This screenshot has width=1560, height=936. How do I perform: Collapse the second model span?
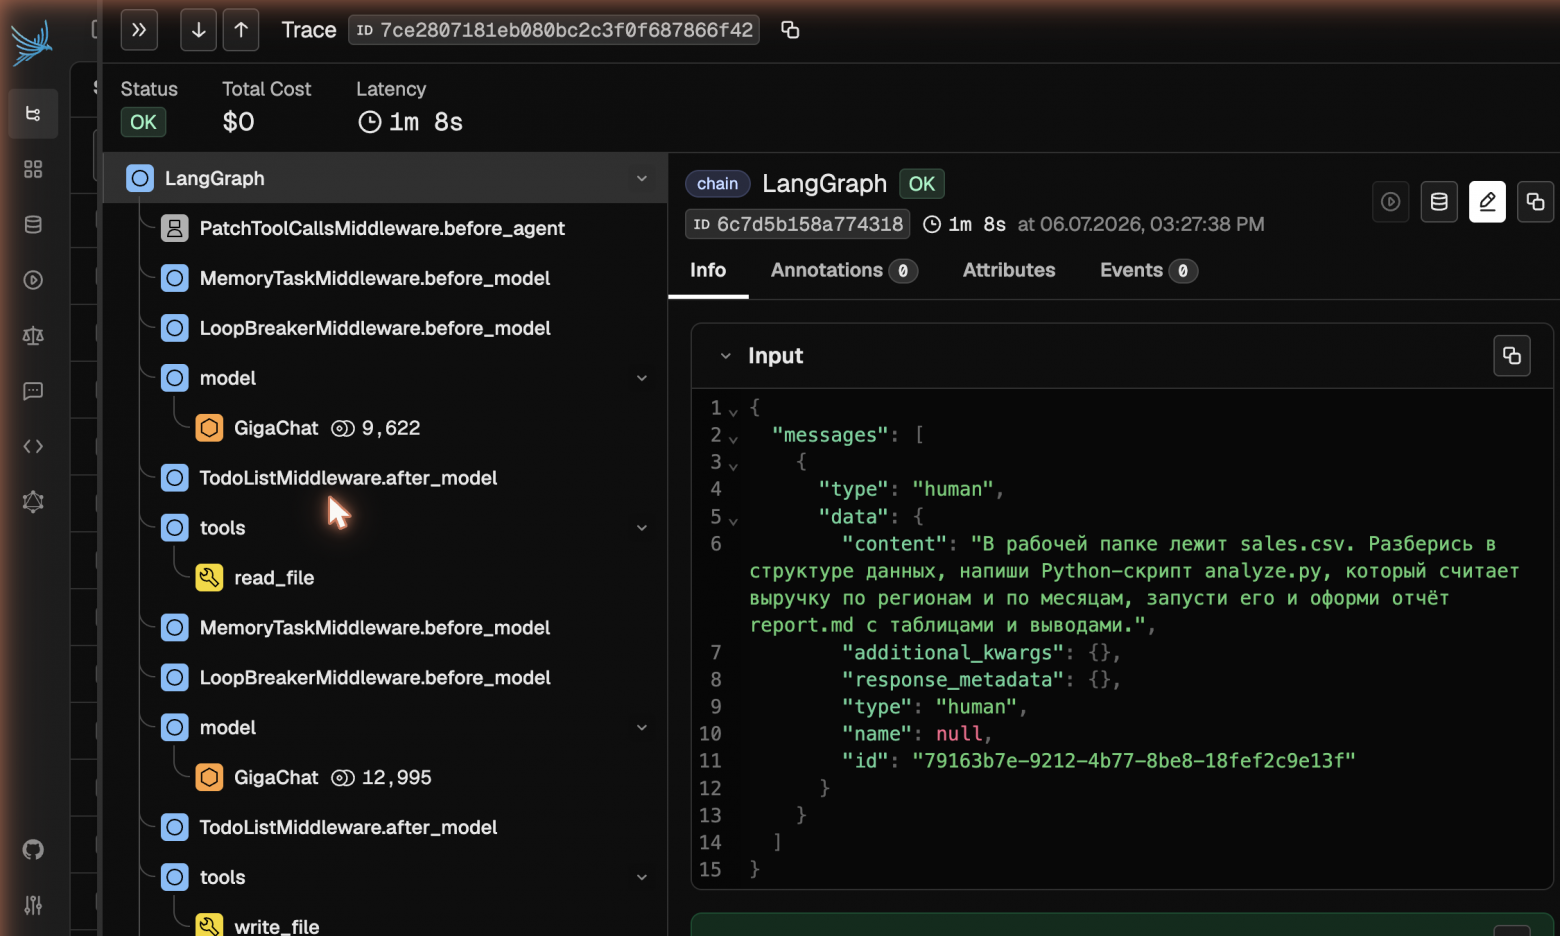pos(642,728)
